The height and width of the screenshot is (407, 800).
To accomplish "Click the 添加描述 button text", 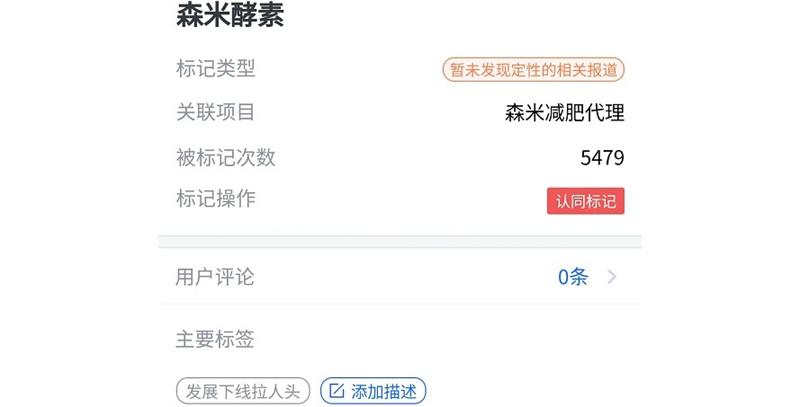I will (x=383, y=391).
